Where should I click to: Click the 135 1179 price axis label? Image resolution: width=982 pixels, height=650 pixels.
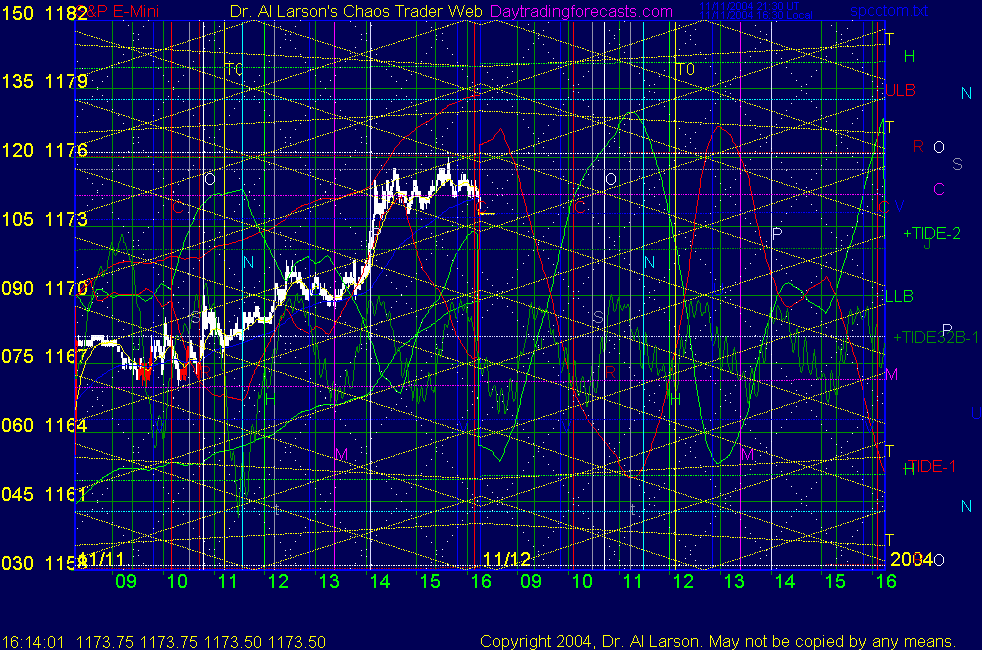(x=44, y=81)
